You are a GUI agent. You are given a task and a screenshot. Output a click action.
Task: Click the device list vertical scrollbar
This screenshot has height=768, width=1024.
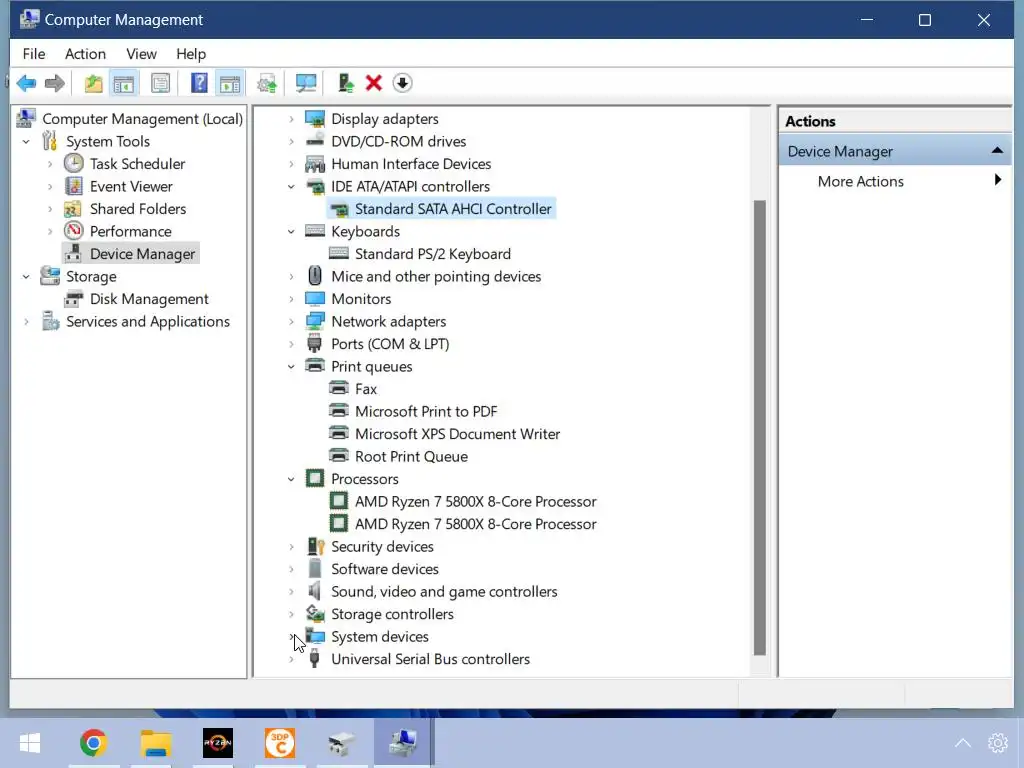(759, 428)
